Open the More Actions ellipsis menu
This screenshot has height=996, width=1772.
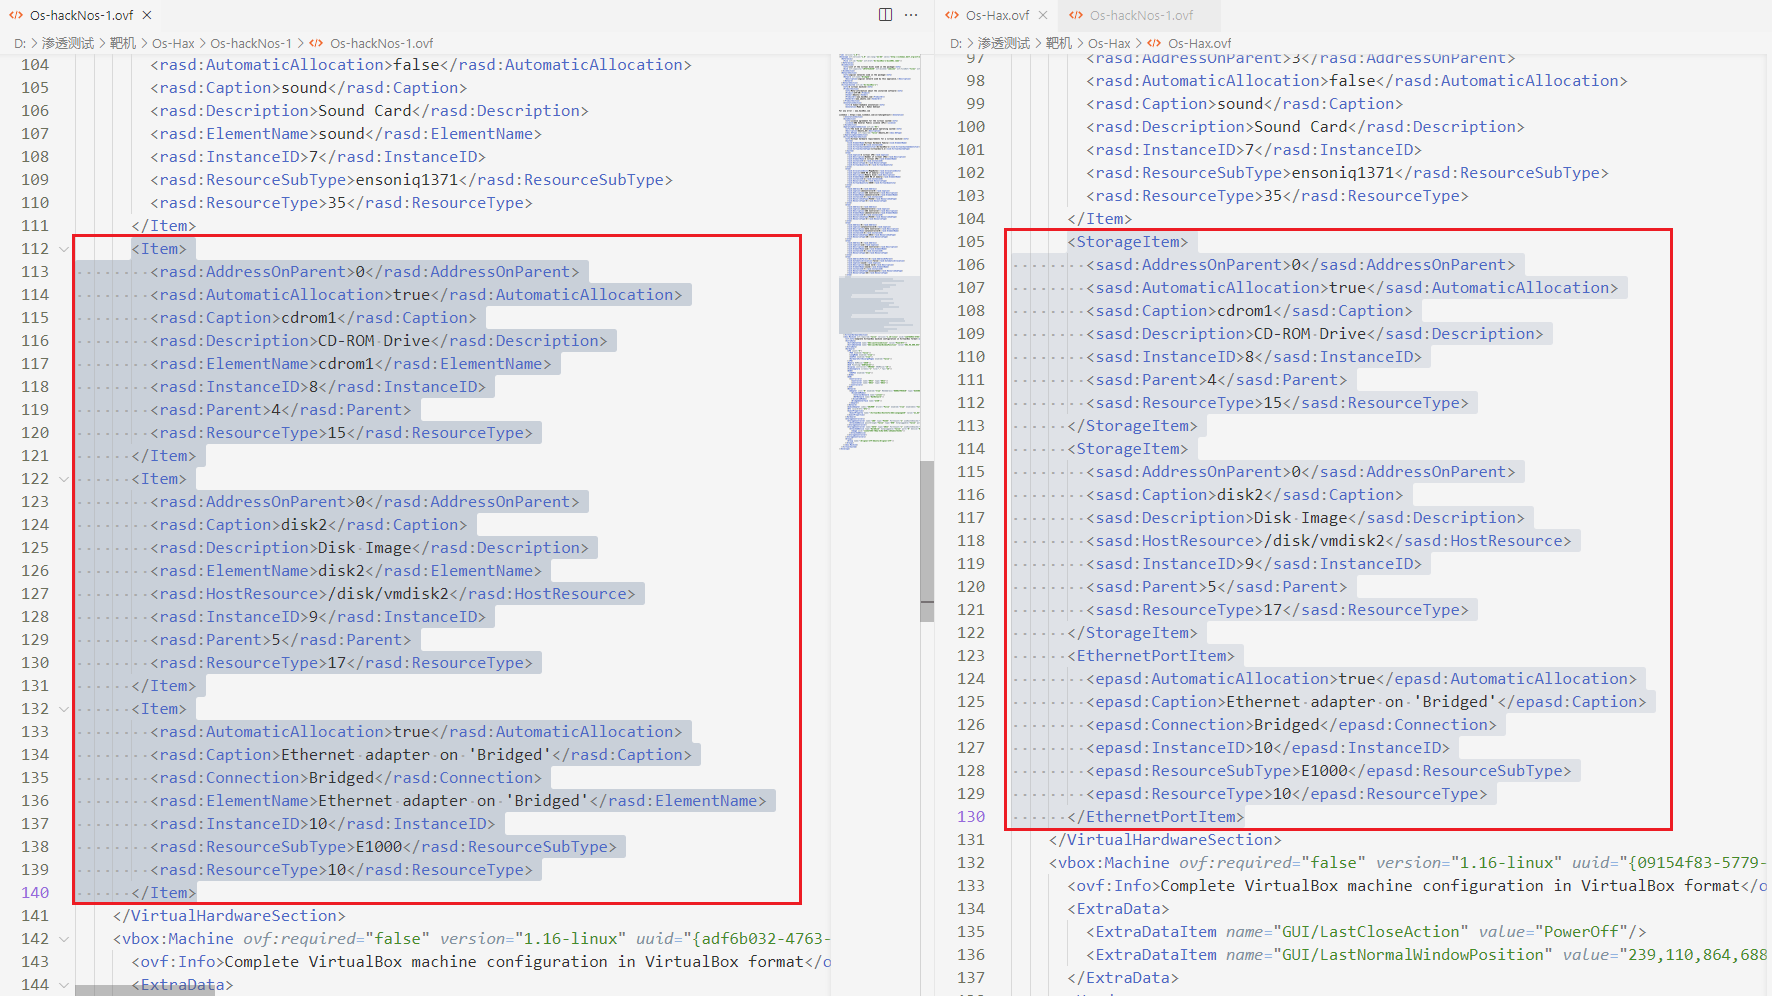pos(911,15)
